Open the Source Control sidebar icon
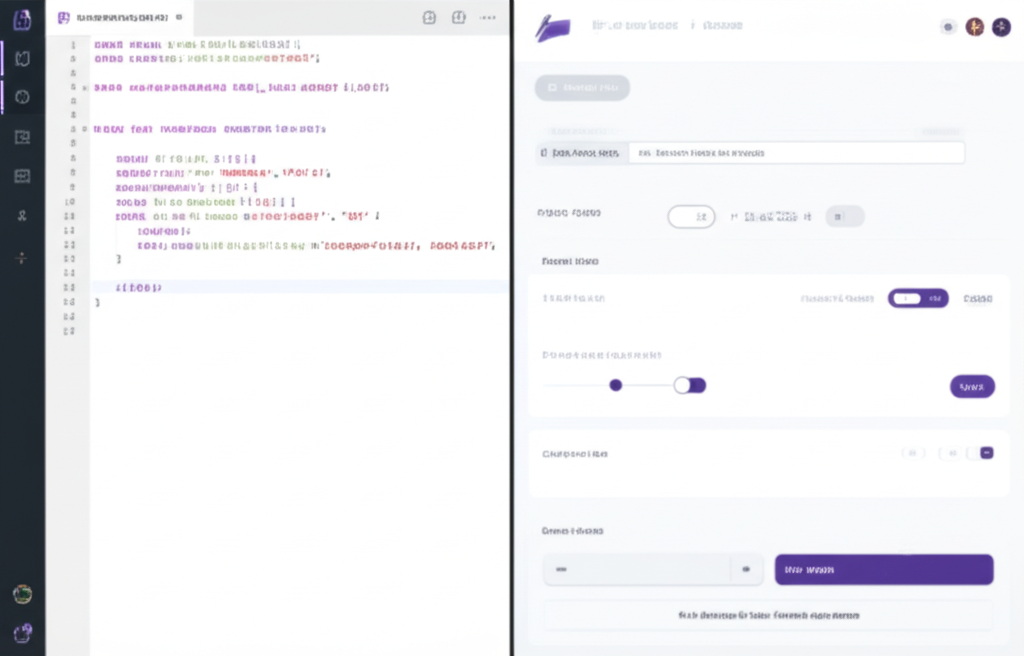The height and width of the screenshot is (656, 1024). pos(22,97)
